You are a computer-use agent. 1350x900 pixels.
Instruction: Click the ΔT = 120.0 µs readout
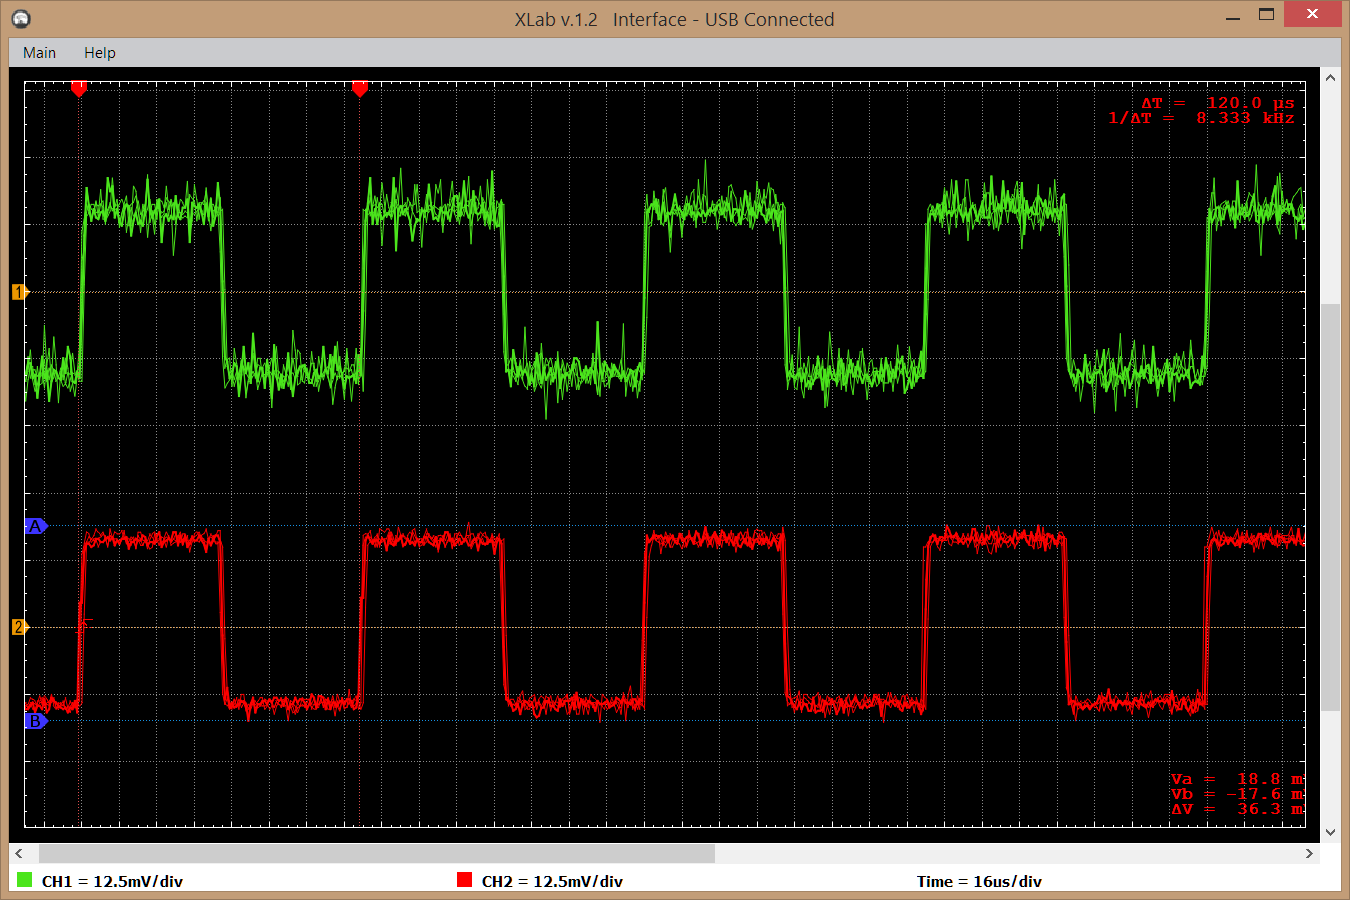pyautogui.click(x=1218, y=103)
